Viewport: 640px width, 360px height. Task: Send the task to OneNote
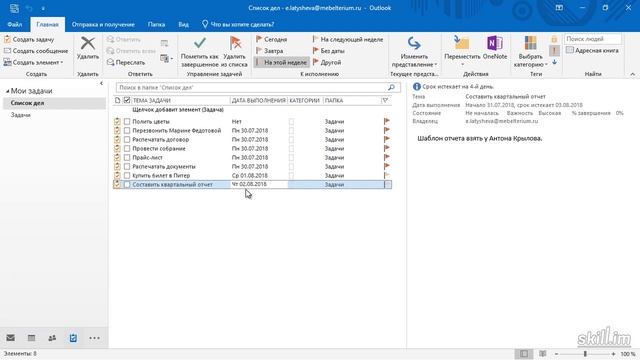495,48
